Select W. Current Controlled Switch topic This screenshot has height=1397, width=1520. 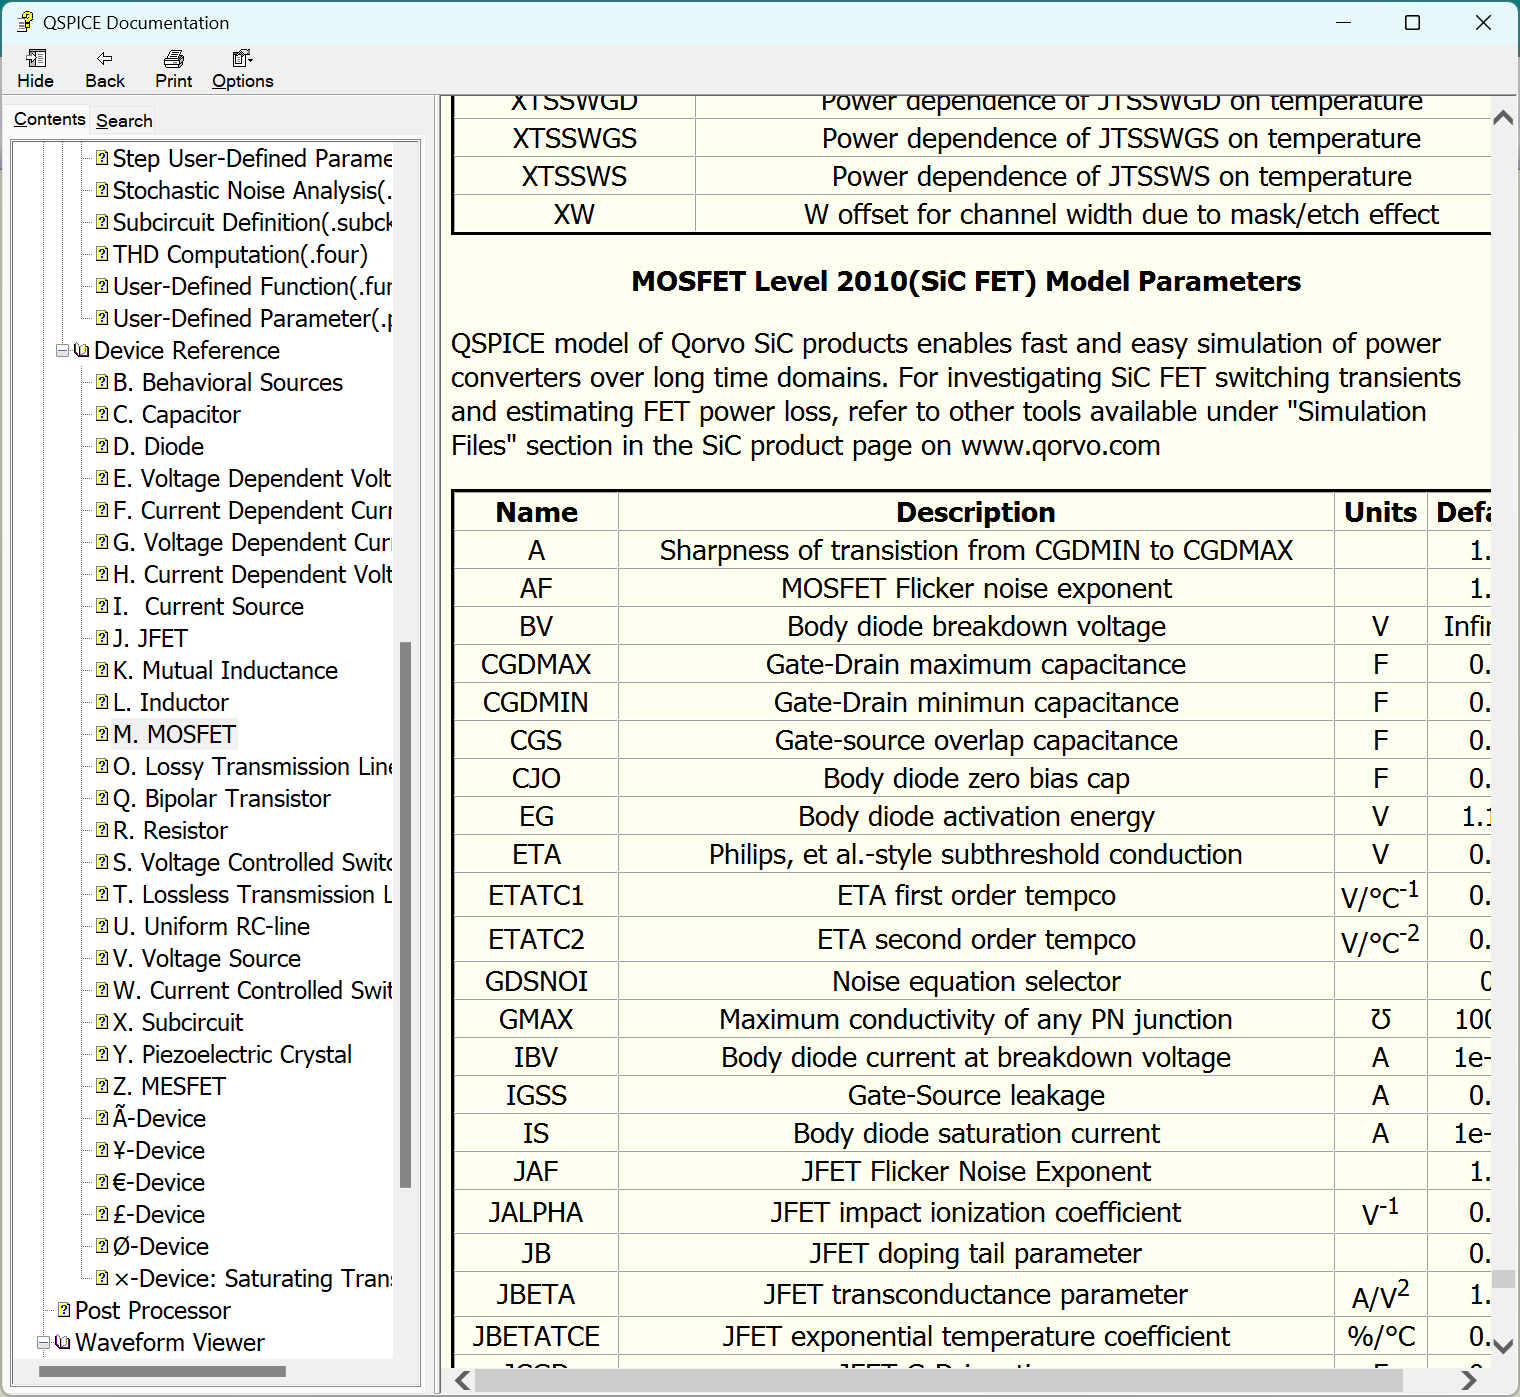(x=252, y=991)
